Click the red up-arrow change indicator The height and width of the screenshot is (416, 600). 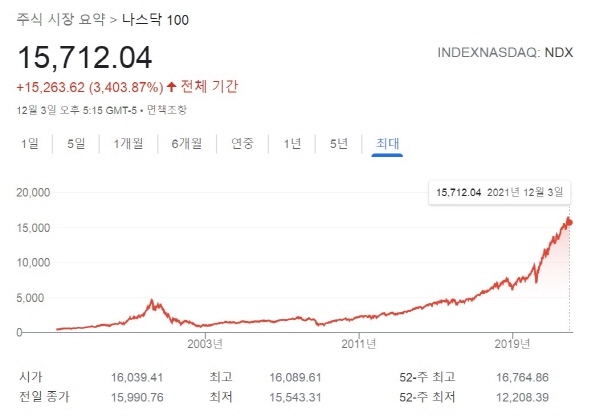click(x=171, y=87)
